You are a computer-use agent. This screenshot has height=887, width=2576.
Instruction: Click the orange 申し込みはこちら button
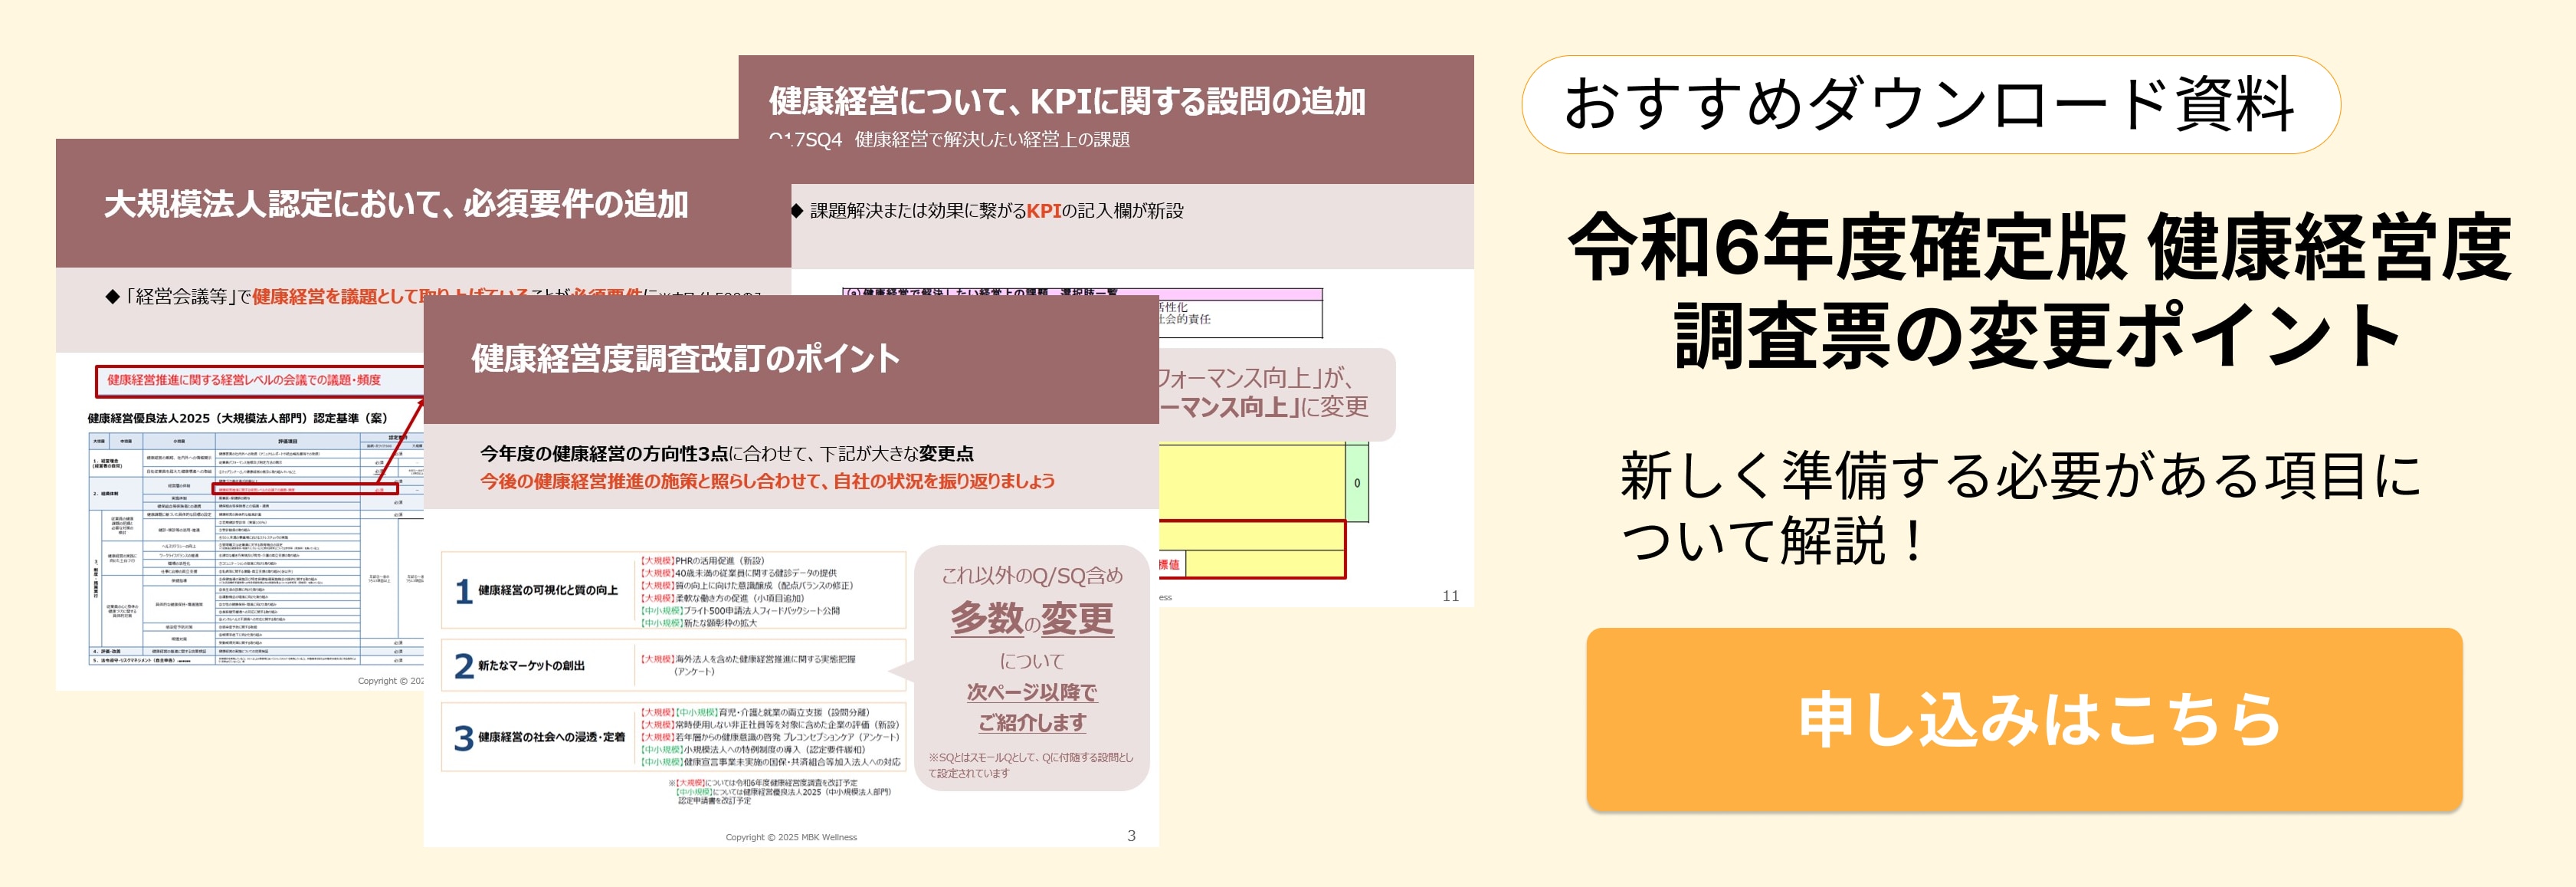click(x=2023, y=719)
